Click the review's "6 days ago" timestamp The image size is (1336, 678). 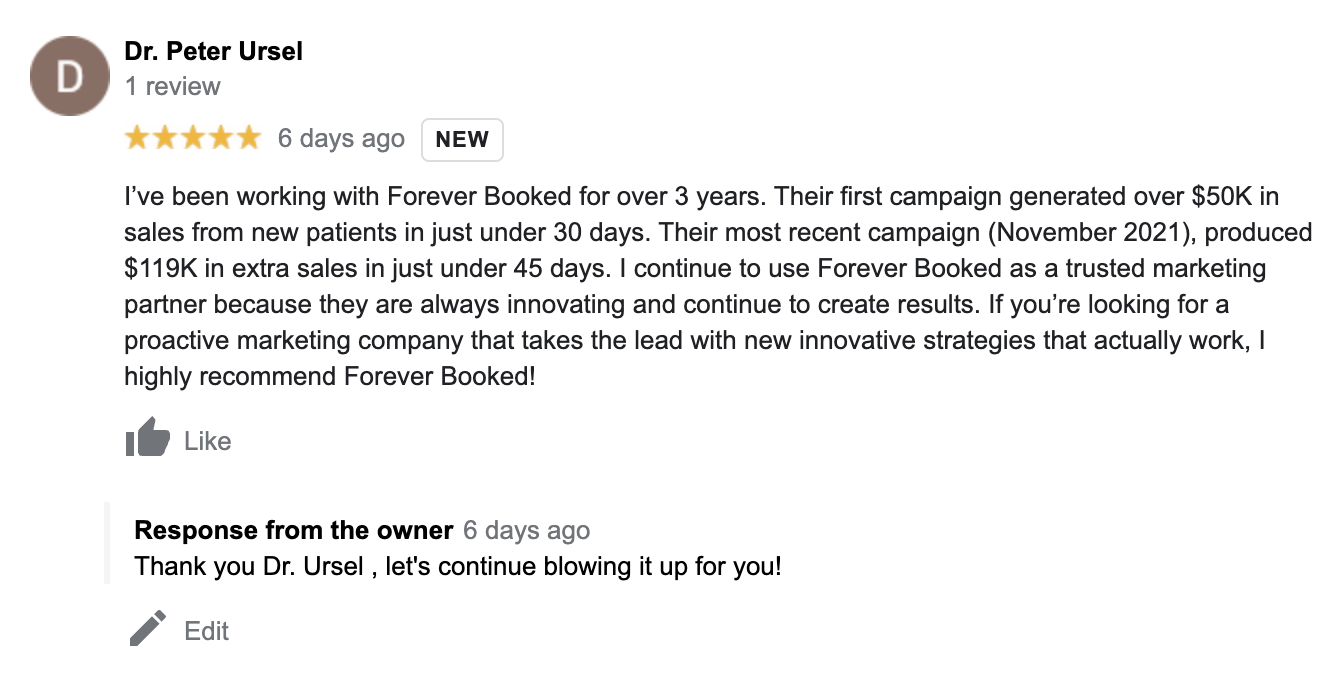pyautogui.click(x=341, y=139)
